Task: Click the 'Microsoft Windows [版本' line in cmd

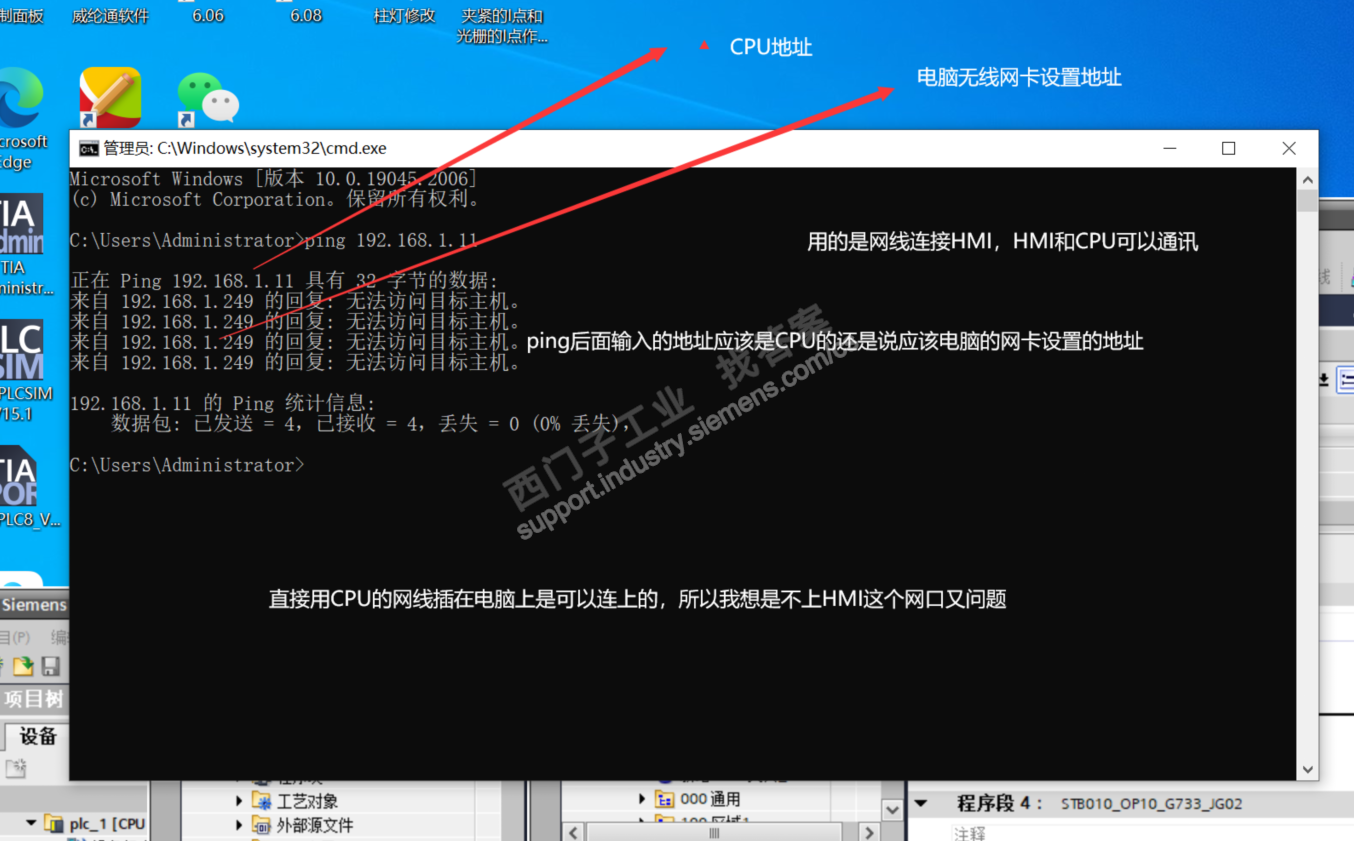Action: click(x=274, y=179)
